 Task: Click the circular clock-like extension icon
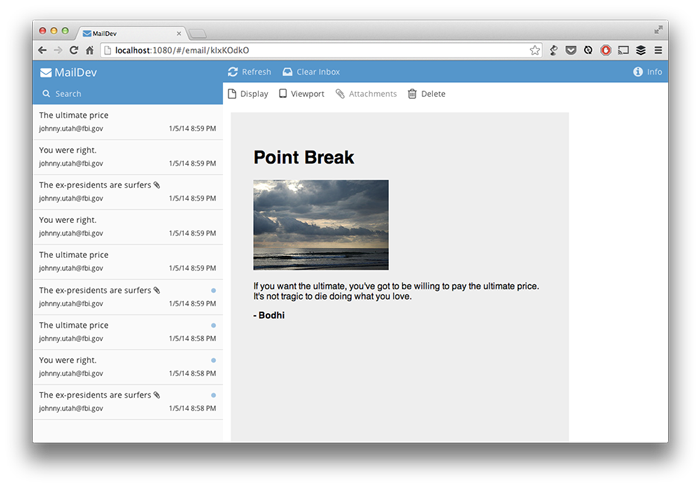tap(588, 50)
